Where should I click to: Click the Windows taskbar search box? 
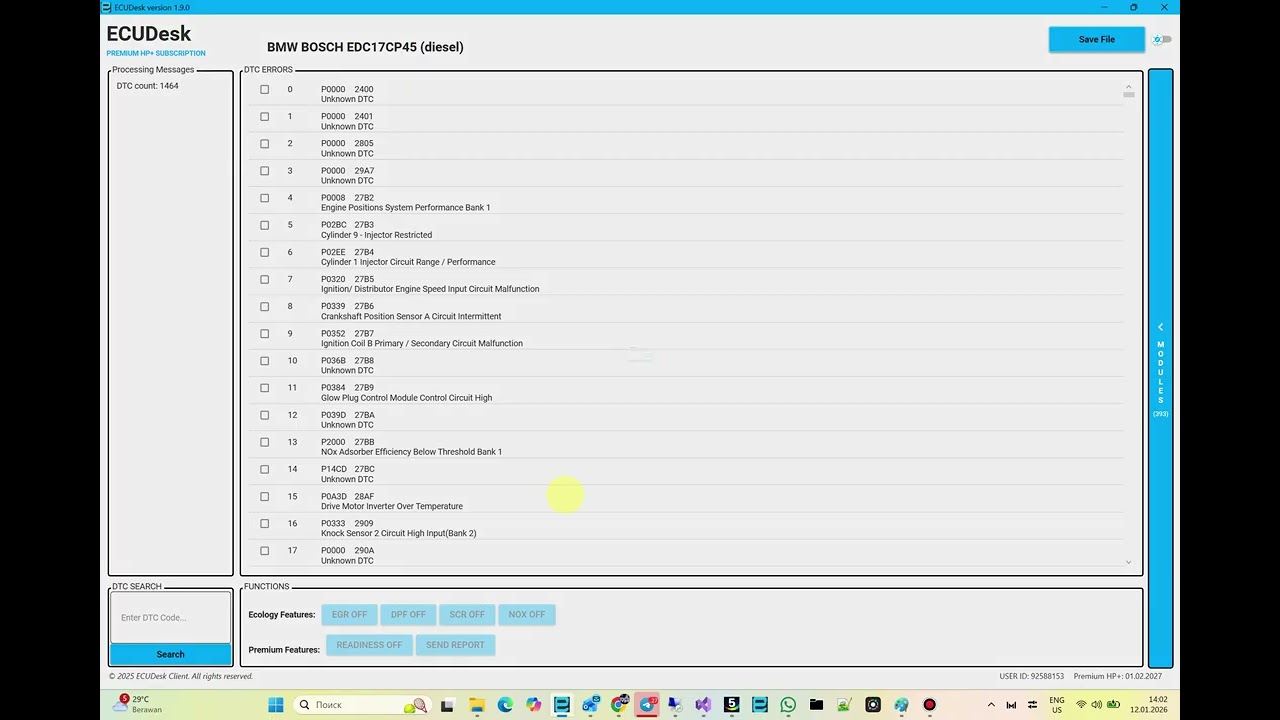[x=364, y=705]
